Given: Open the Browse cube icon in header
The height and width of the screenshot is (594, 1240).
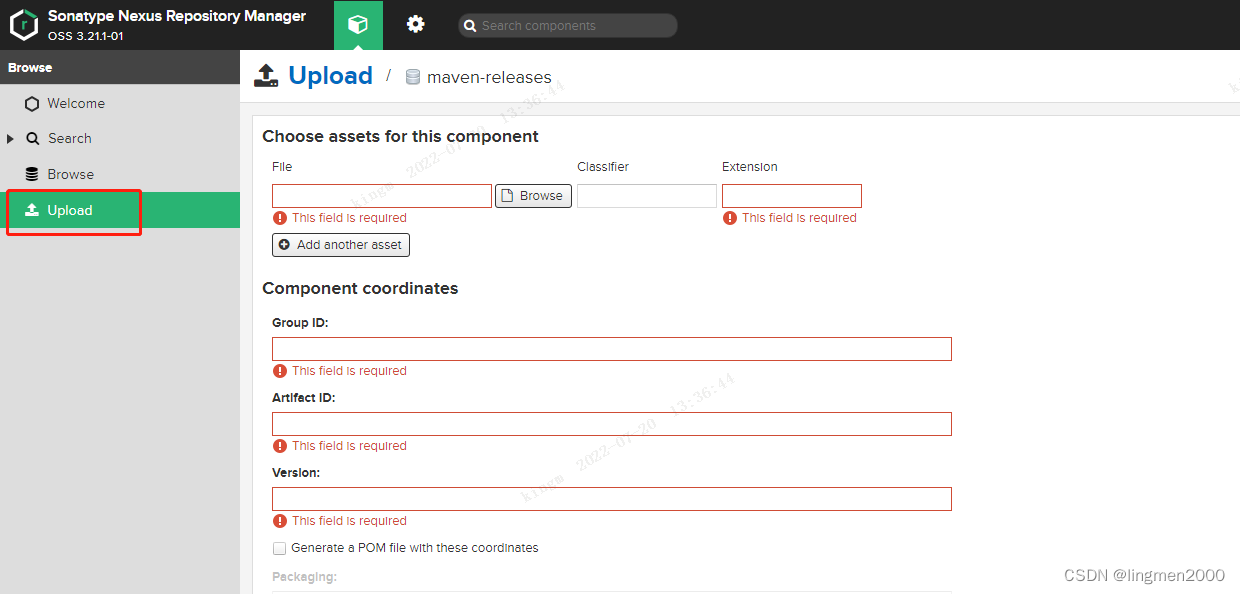Looking at the screenshot, I should (x=358, y=25).
